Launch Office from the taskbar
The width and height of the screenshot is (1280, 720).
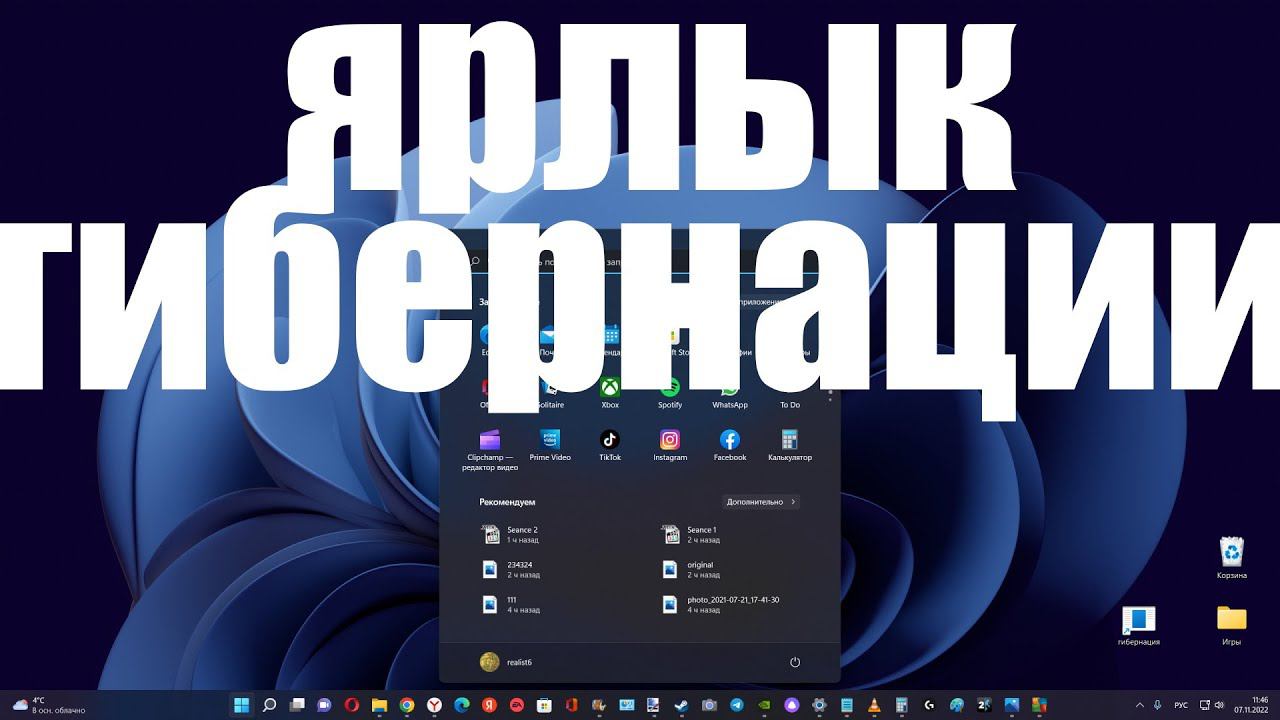(x=571, y=705)
